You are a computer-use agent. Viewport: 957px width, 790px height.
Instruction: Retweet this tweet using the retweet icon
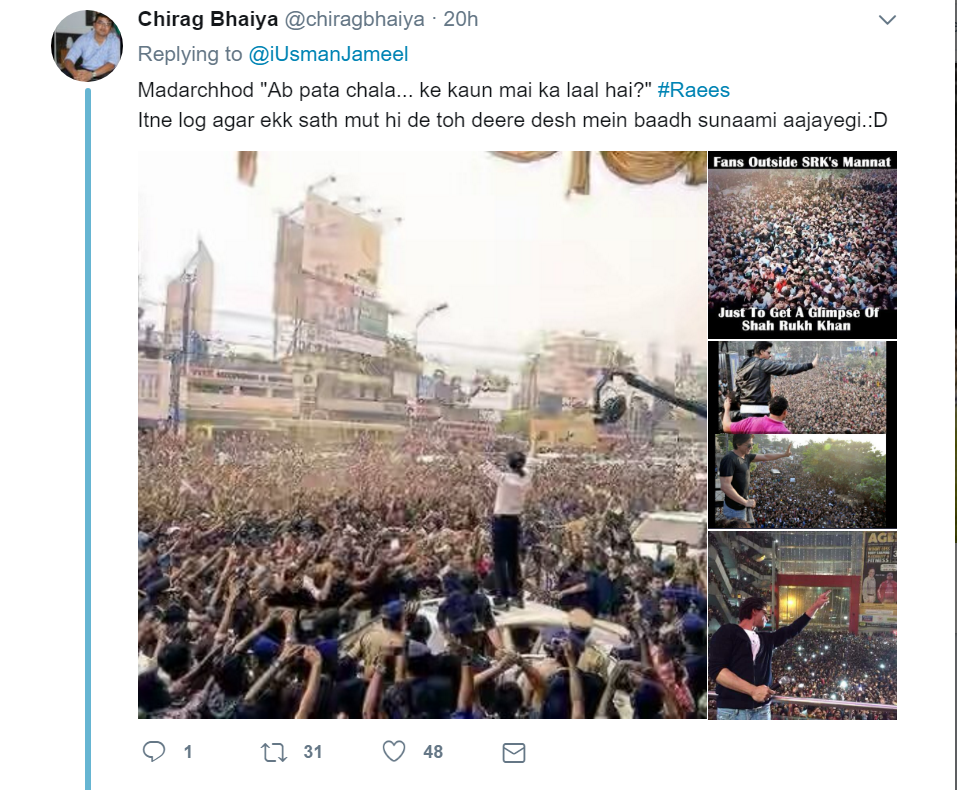(273, 751)
